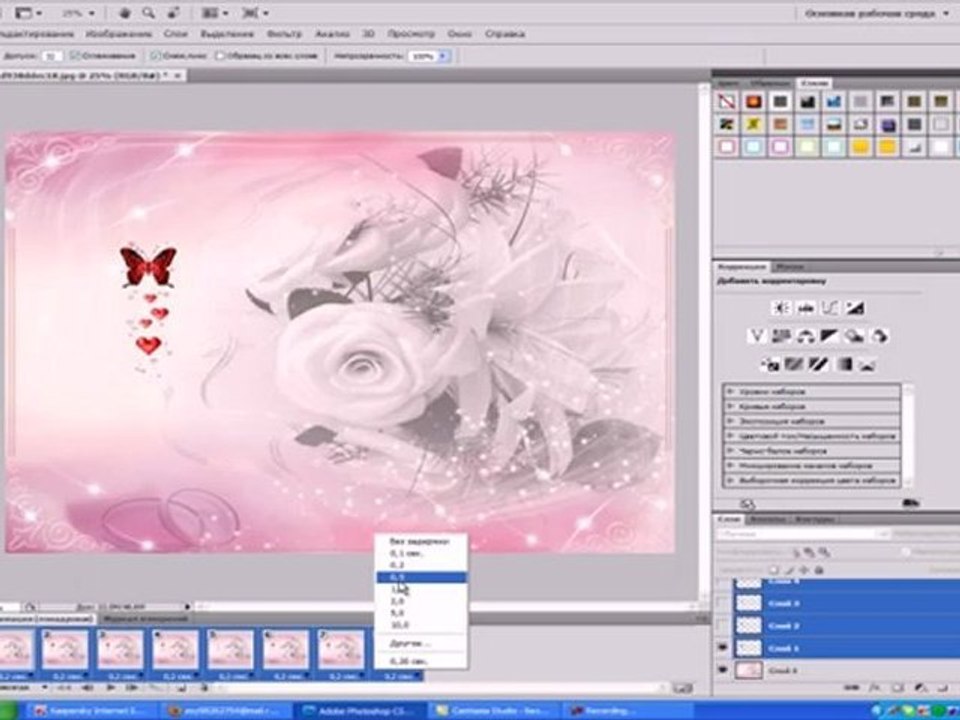Click the lock image pixels brush icon
Image resolution: width=960 pixels, height=720 pixels.
click(790, 570)
